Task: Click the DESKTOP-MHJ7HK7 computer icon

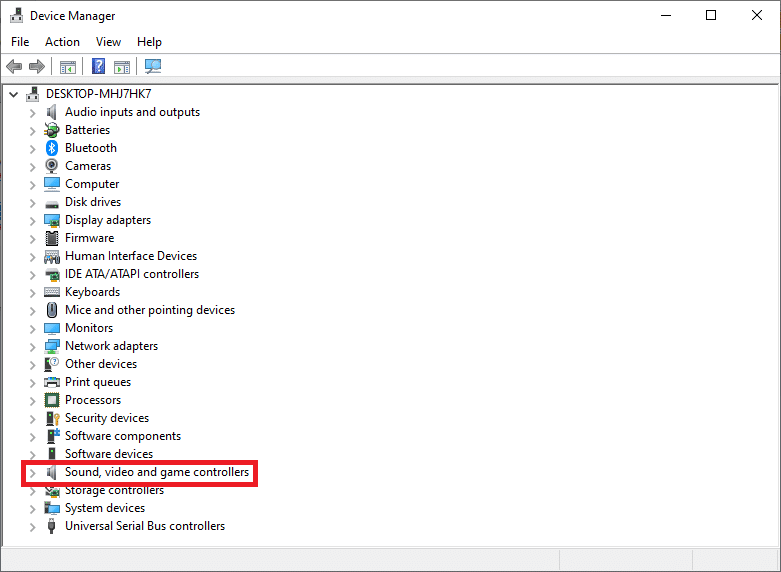Action: pyautogui.click(x=33, y=94)
